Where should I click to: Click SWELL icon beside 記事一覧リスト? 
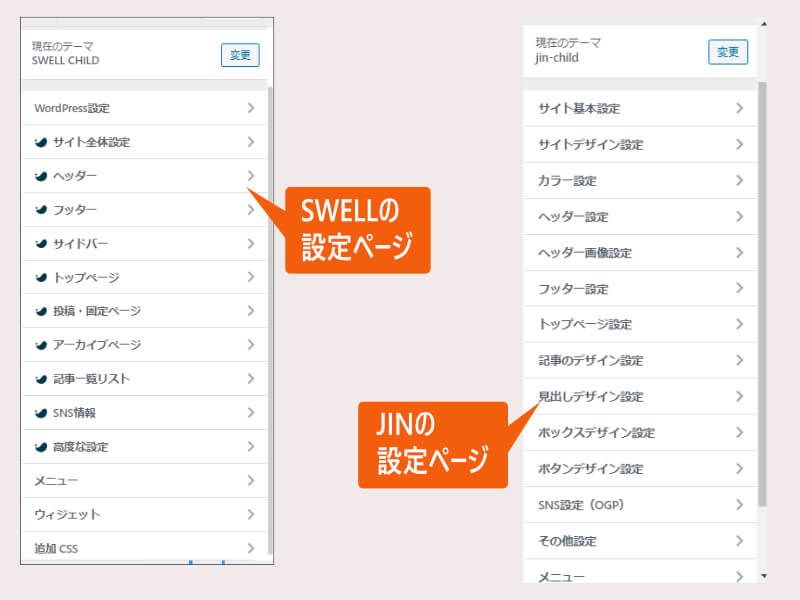[x=41, y=379]
